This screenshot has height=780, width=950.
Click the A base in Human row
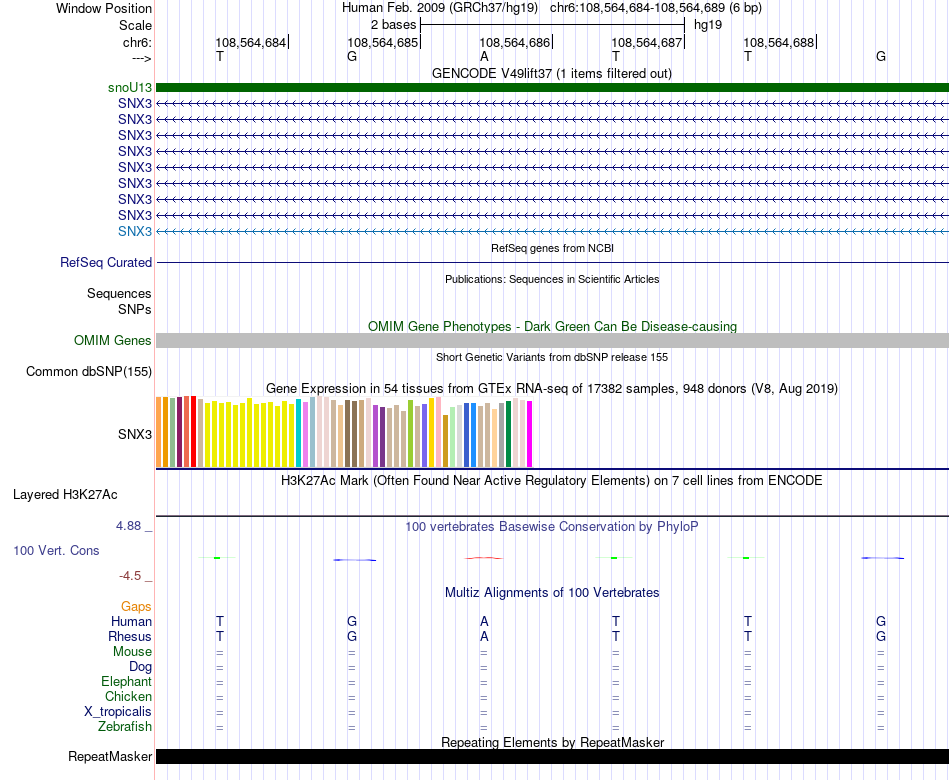484,621
